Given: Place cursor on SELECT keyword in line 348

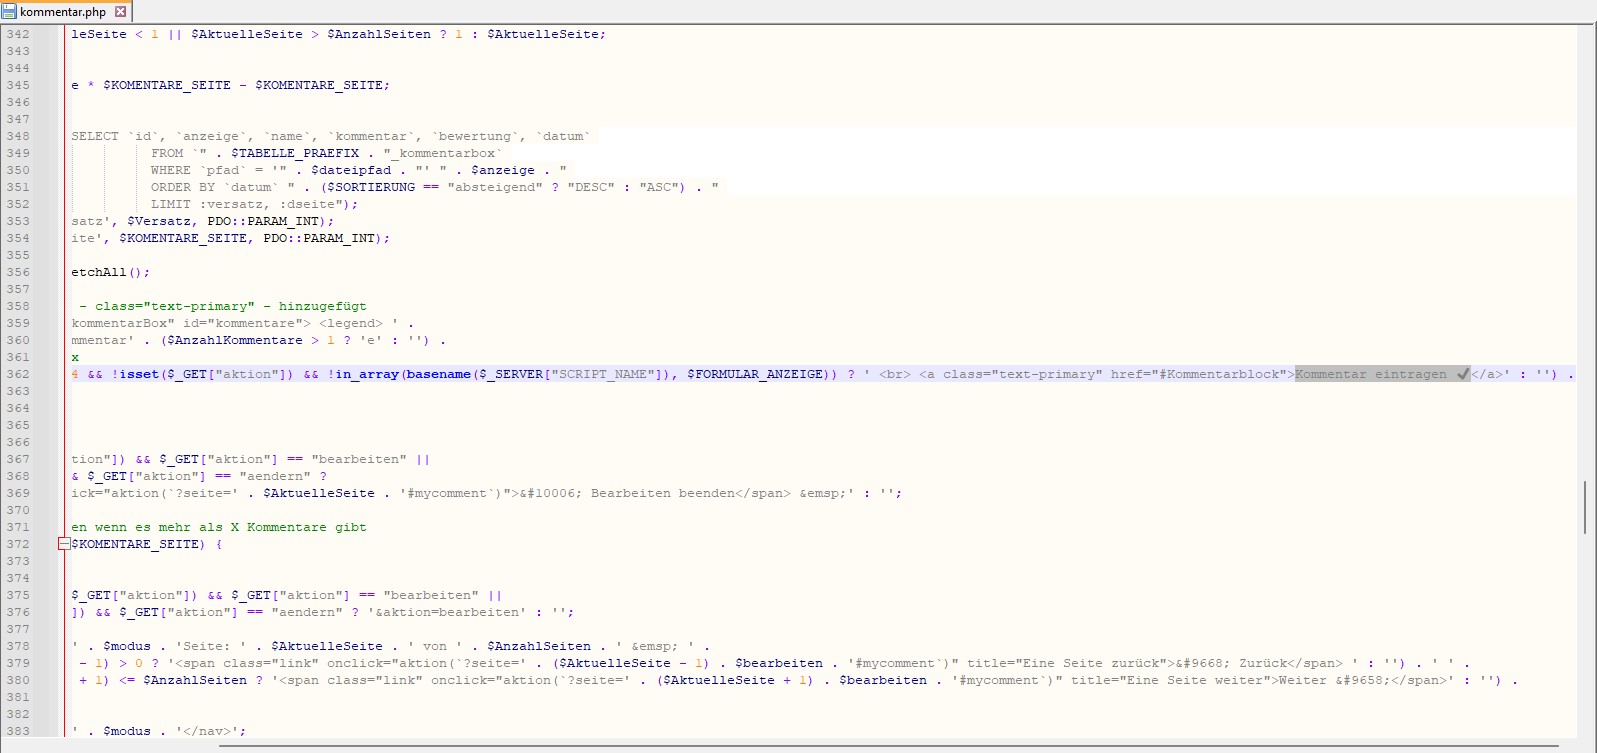Looking at the screenshot, I should [x=95, y=136].
